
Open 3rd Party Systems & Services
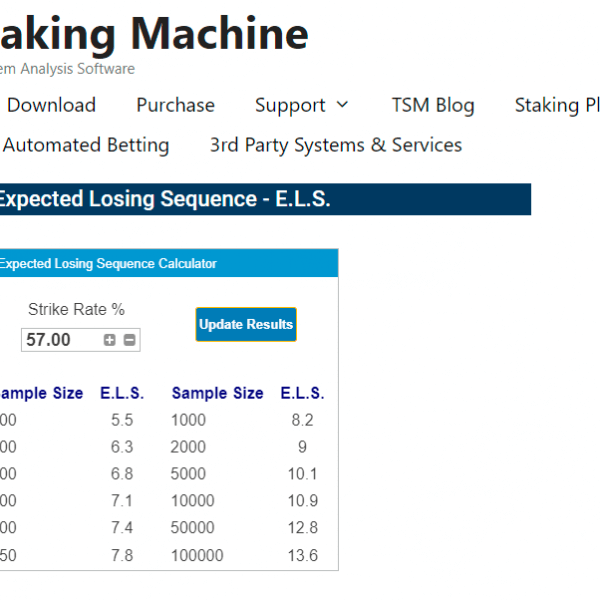[336, 145]
